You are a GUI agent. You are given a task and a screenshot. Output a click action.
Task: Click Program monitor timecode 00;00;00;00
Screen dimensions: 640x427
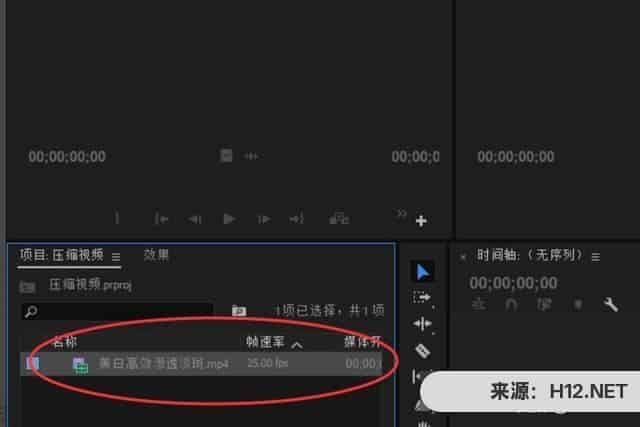pos(516,156)
